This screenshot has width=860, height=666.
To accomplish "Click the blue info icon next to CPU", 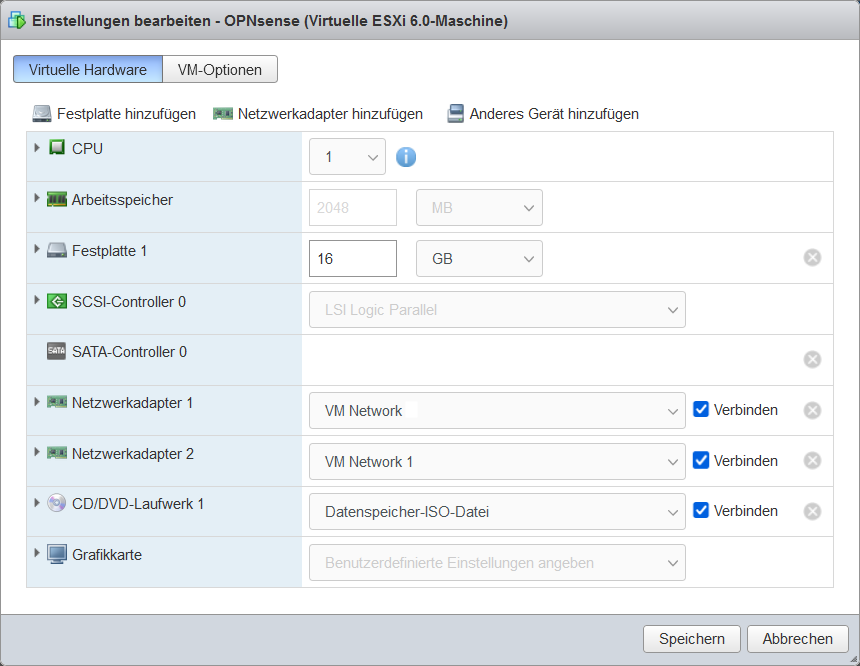I will (x=406, y=156).
